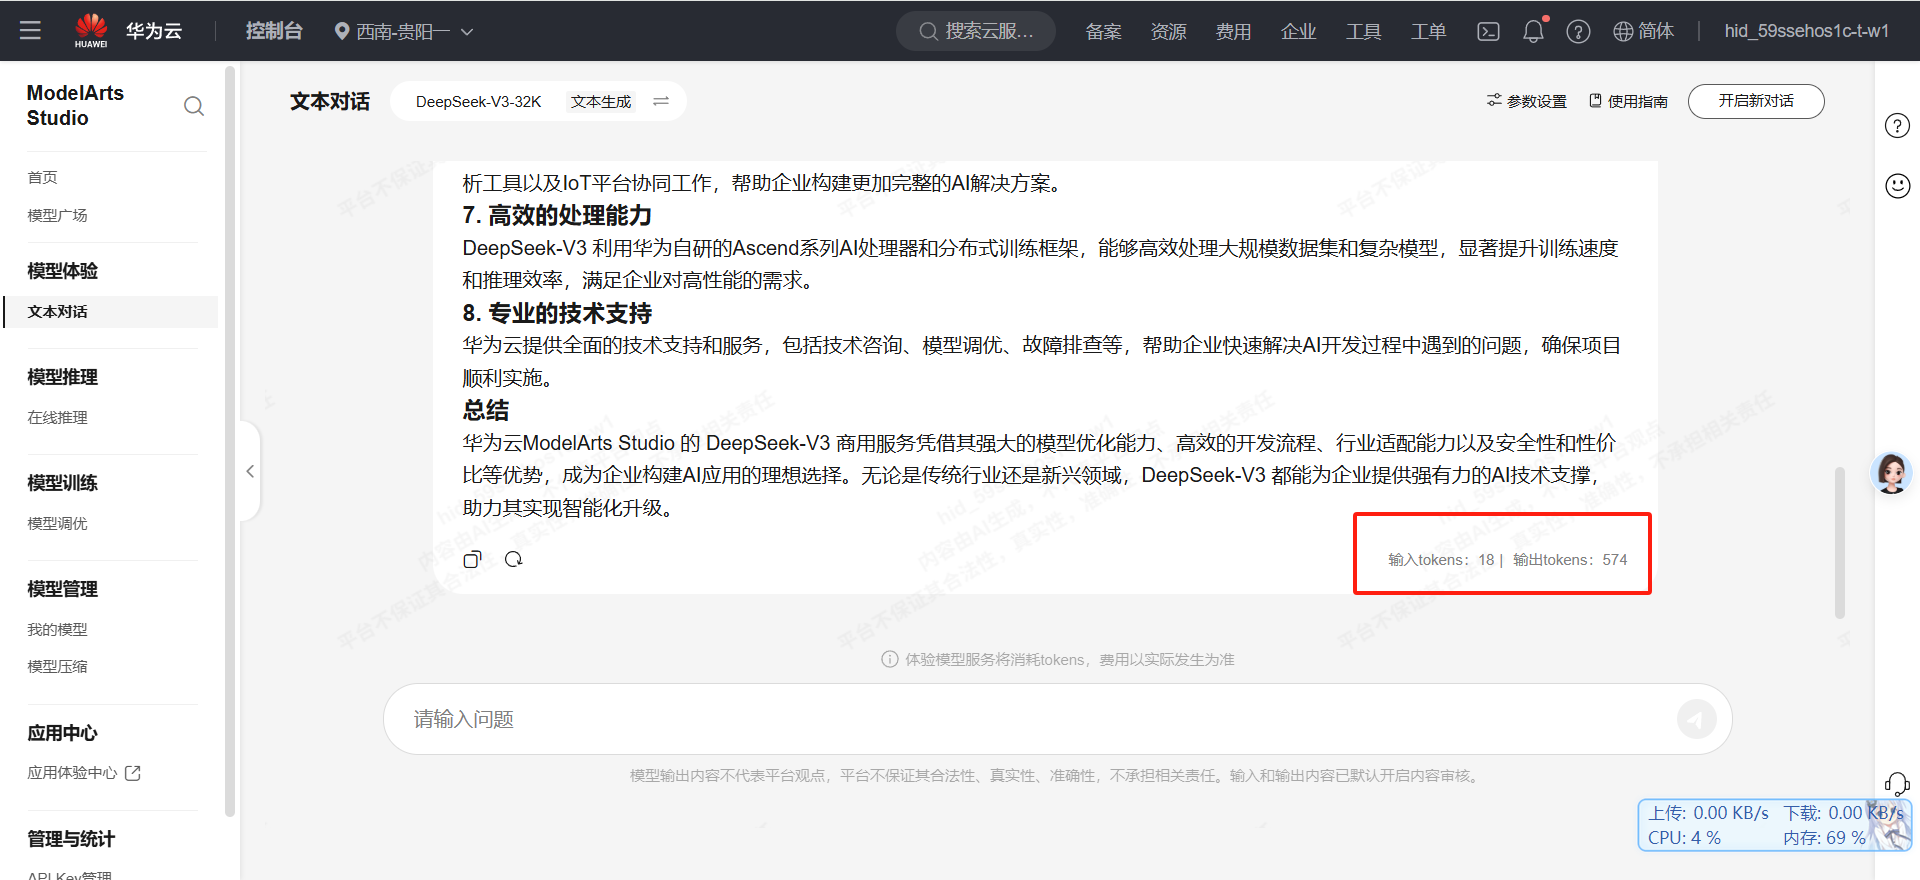
Task: Open the 工单 menu
Action: (1428, 31)
